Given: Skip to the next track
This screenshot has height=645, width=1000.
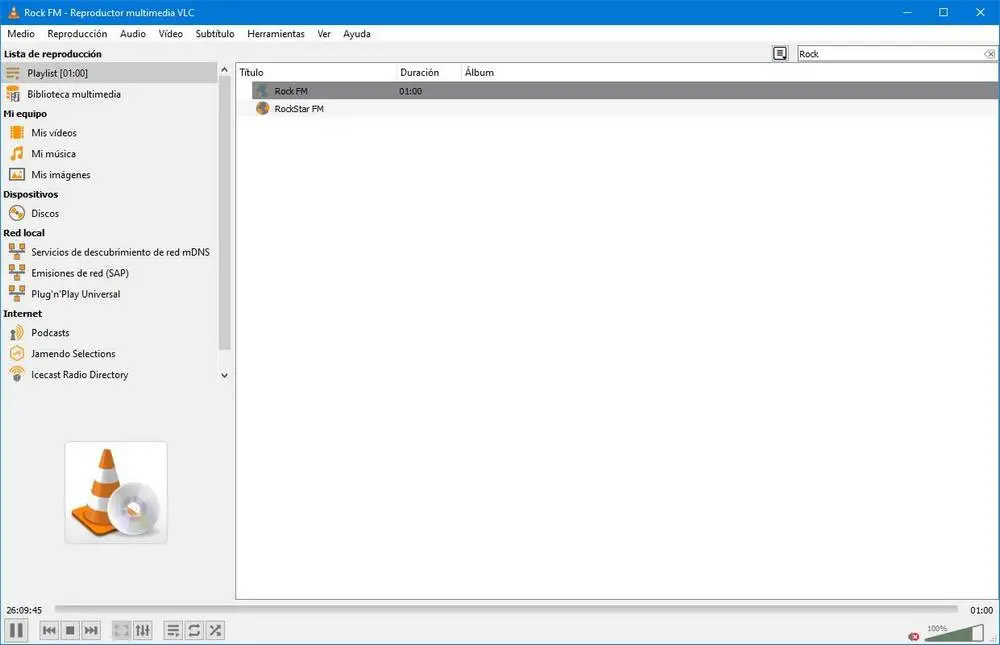Looking at the screenshot, I should pos(91,630).
